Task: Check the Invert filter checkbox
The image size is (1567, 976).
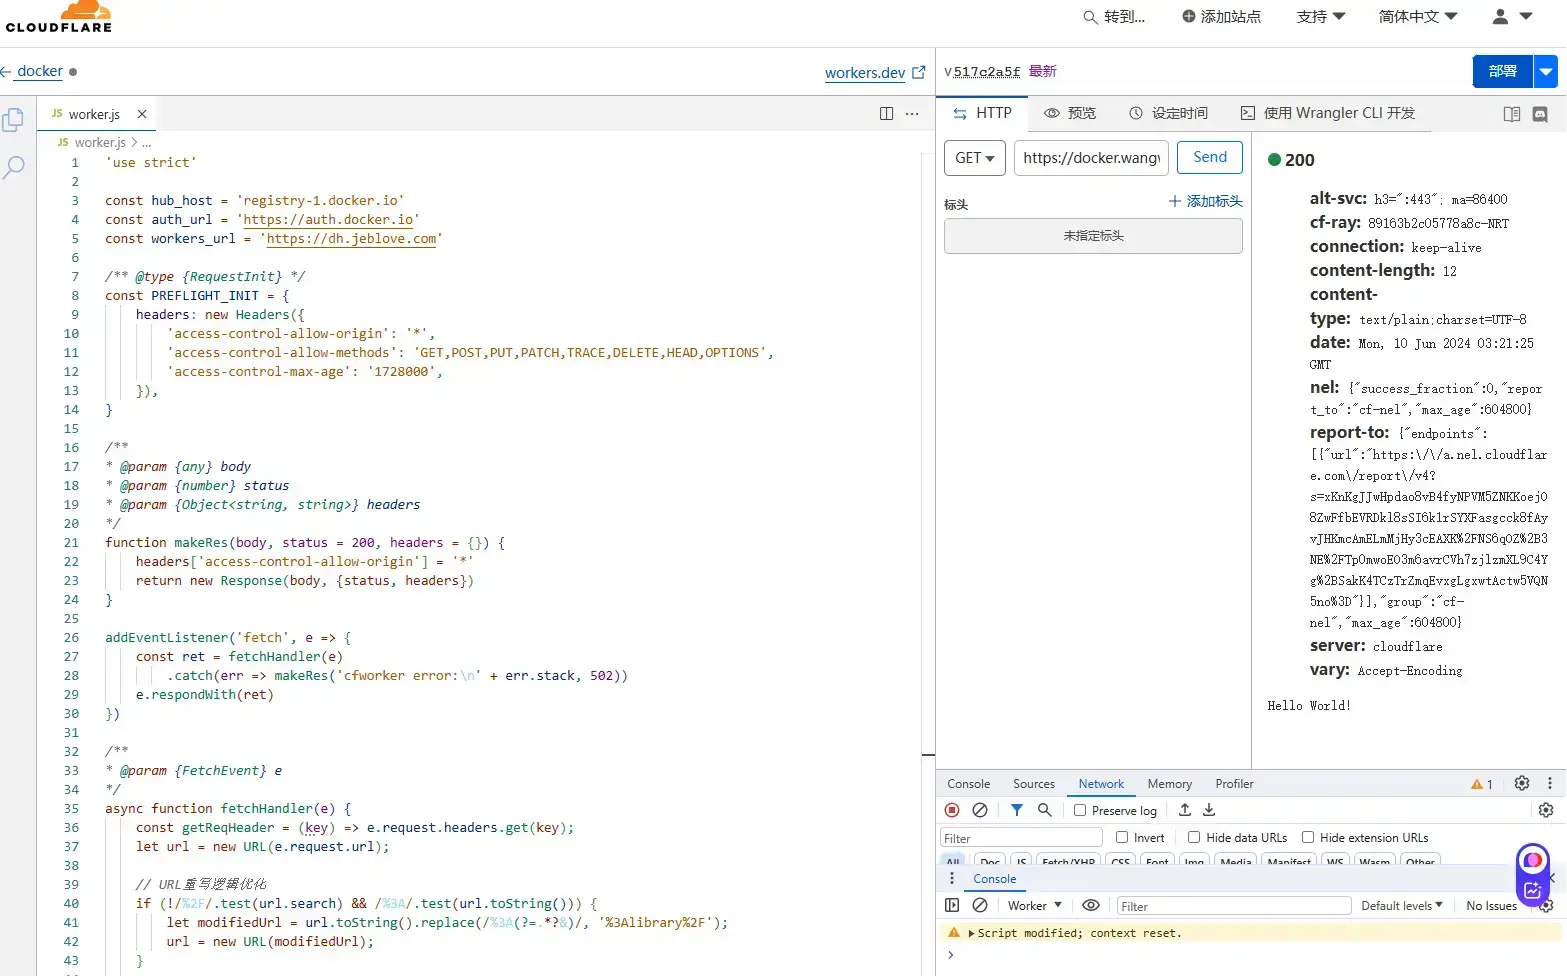Action: (x=1122, y=837)
